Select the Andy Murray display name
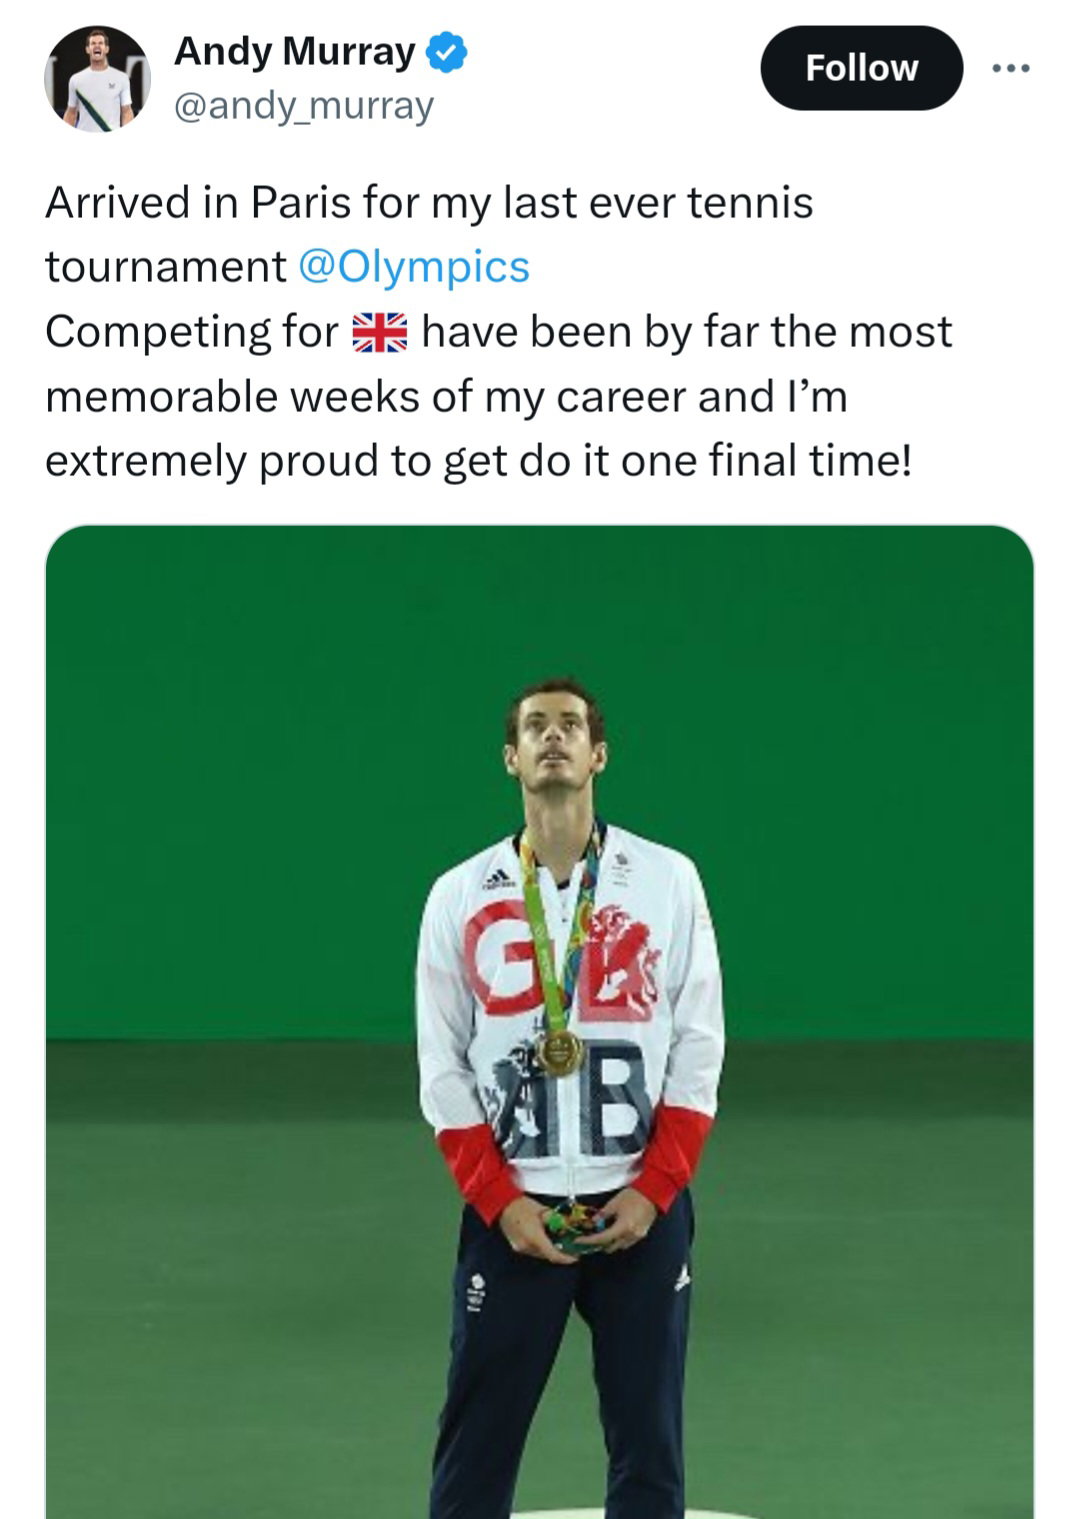 pyautogui.click(x=294, y=52)
